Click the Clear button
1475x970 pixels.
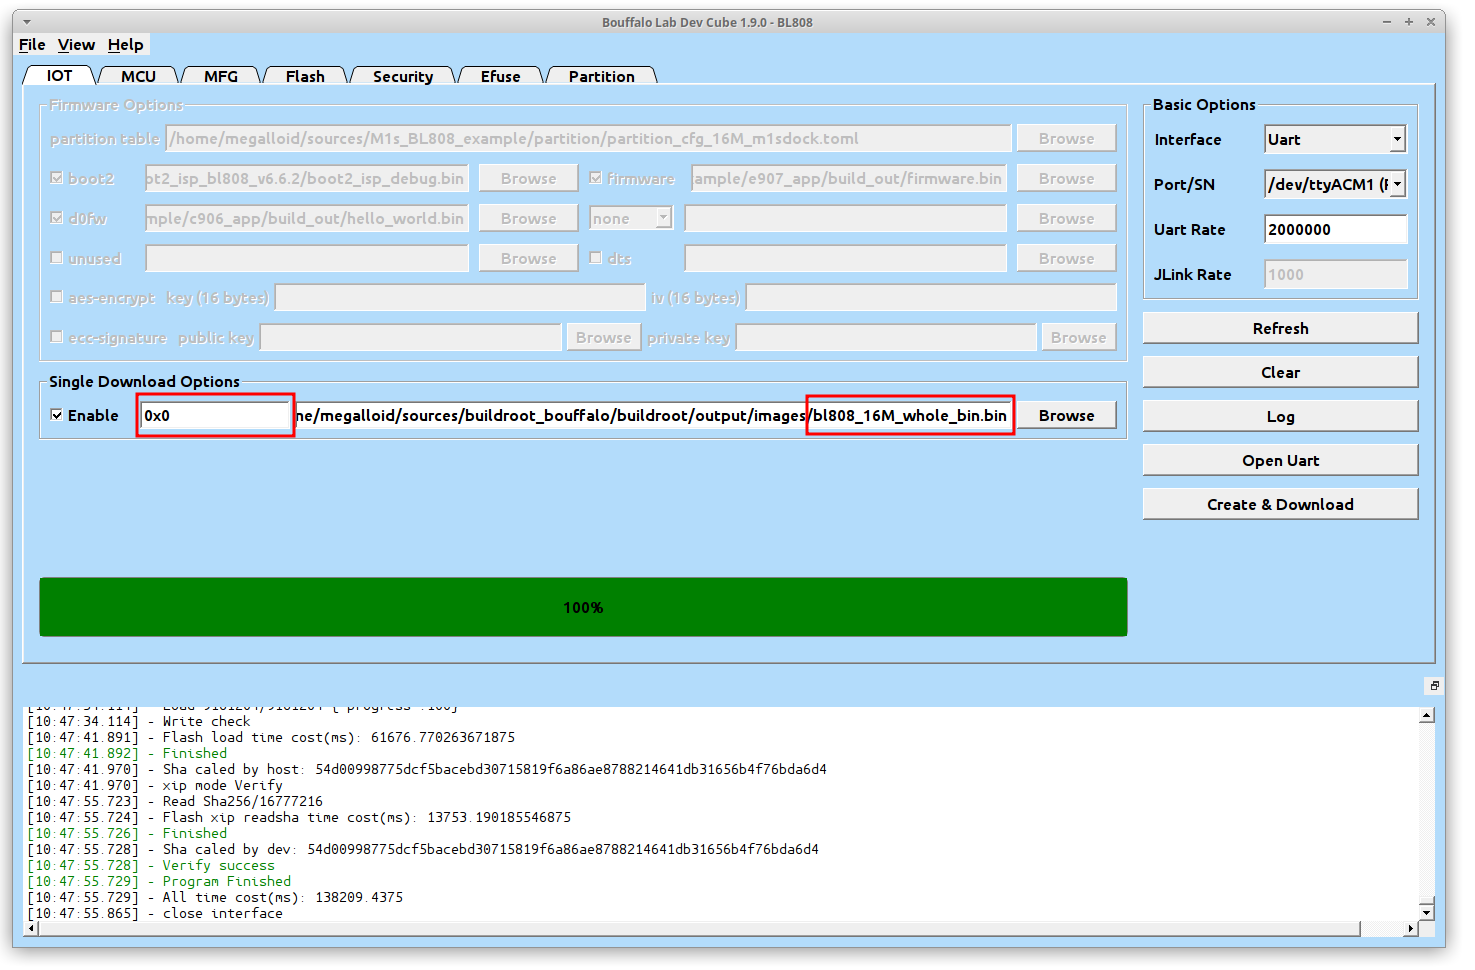(x=1280, y=372)
